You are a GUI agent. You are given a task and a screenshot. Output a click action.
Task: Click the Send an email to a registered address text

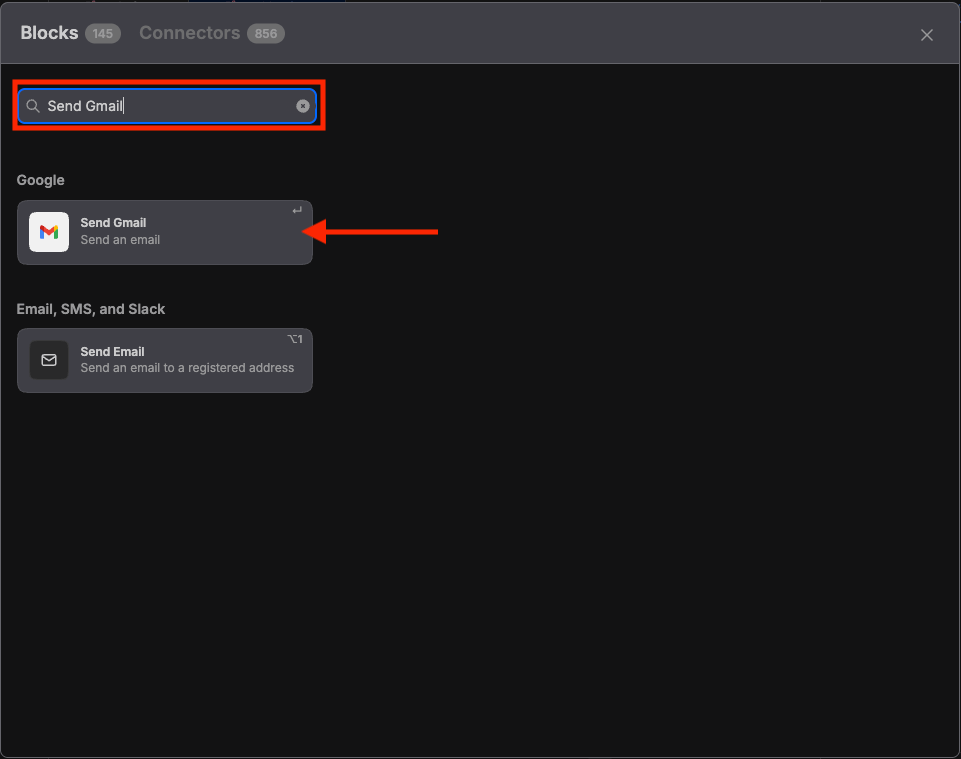click(186, 367)
